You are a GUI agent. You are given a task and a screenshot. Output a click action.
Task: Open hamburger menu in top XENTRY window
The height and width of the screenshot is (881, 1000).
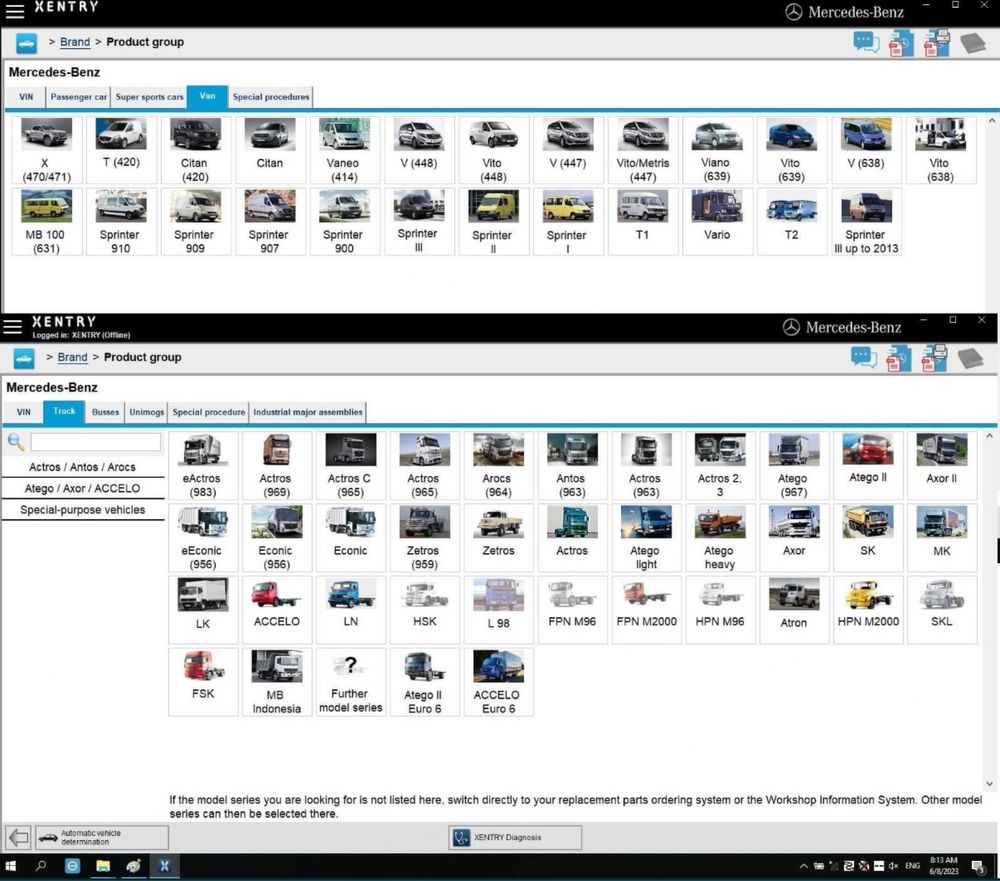pyautogui.click(x=14, y=11)
